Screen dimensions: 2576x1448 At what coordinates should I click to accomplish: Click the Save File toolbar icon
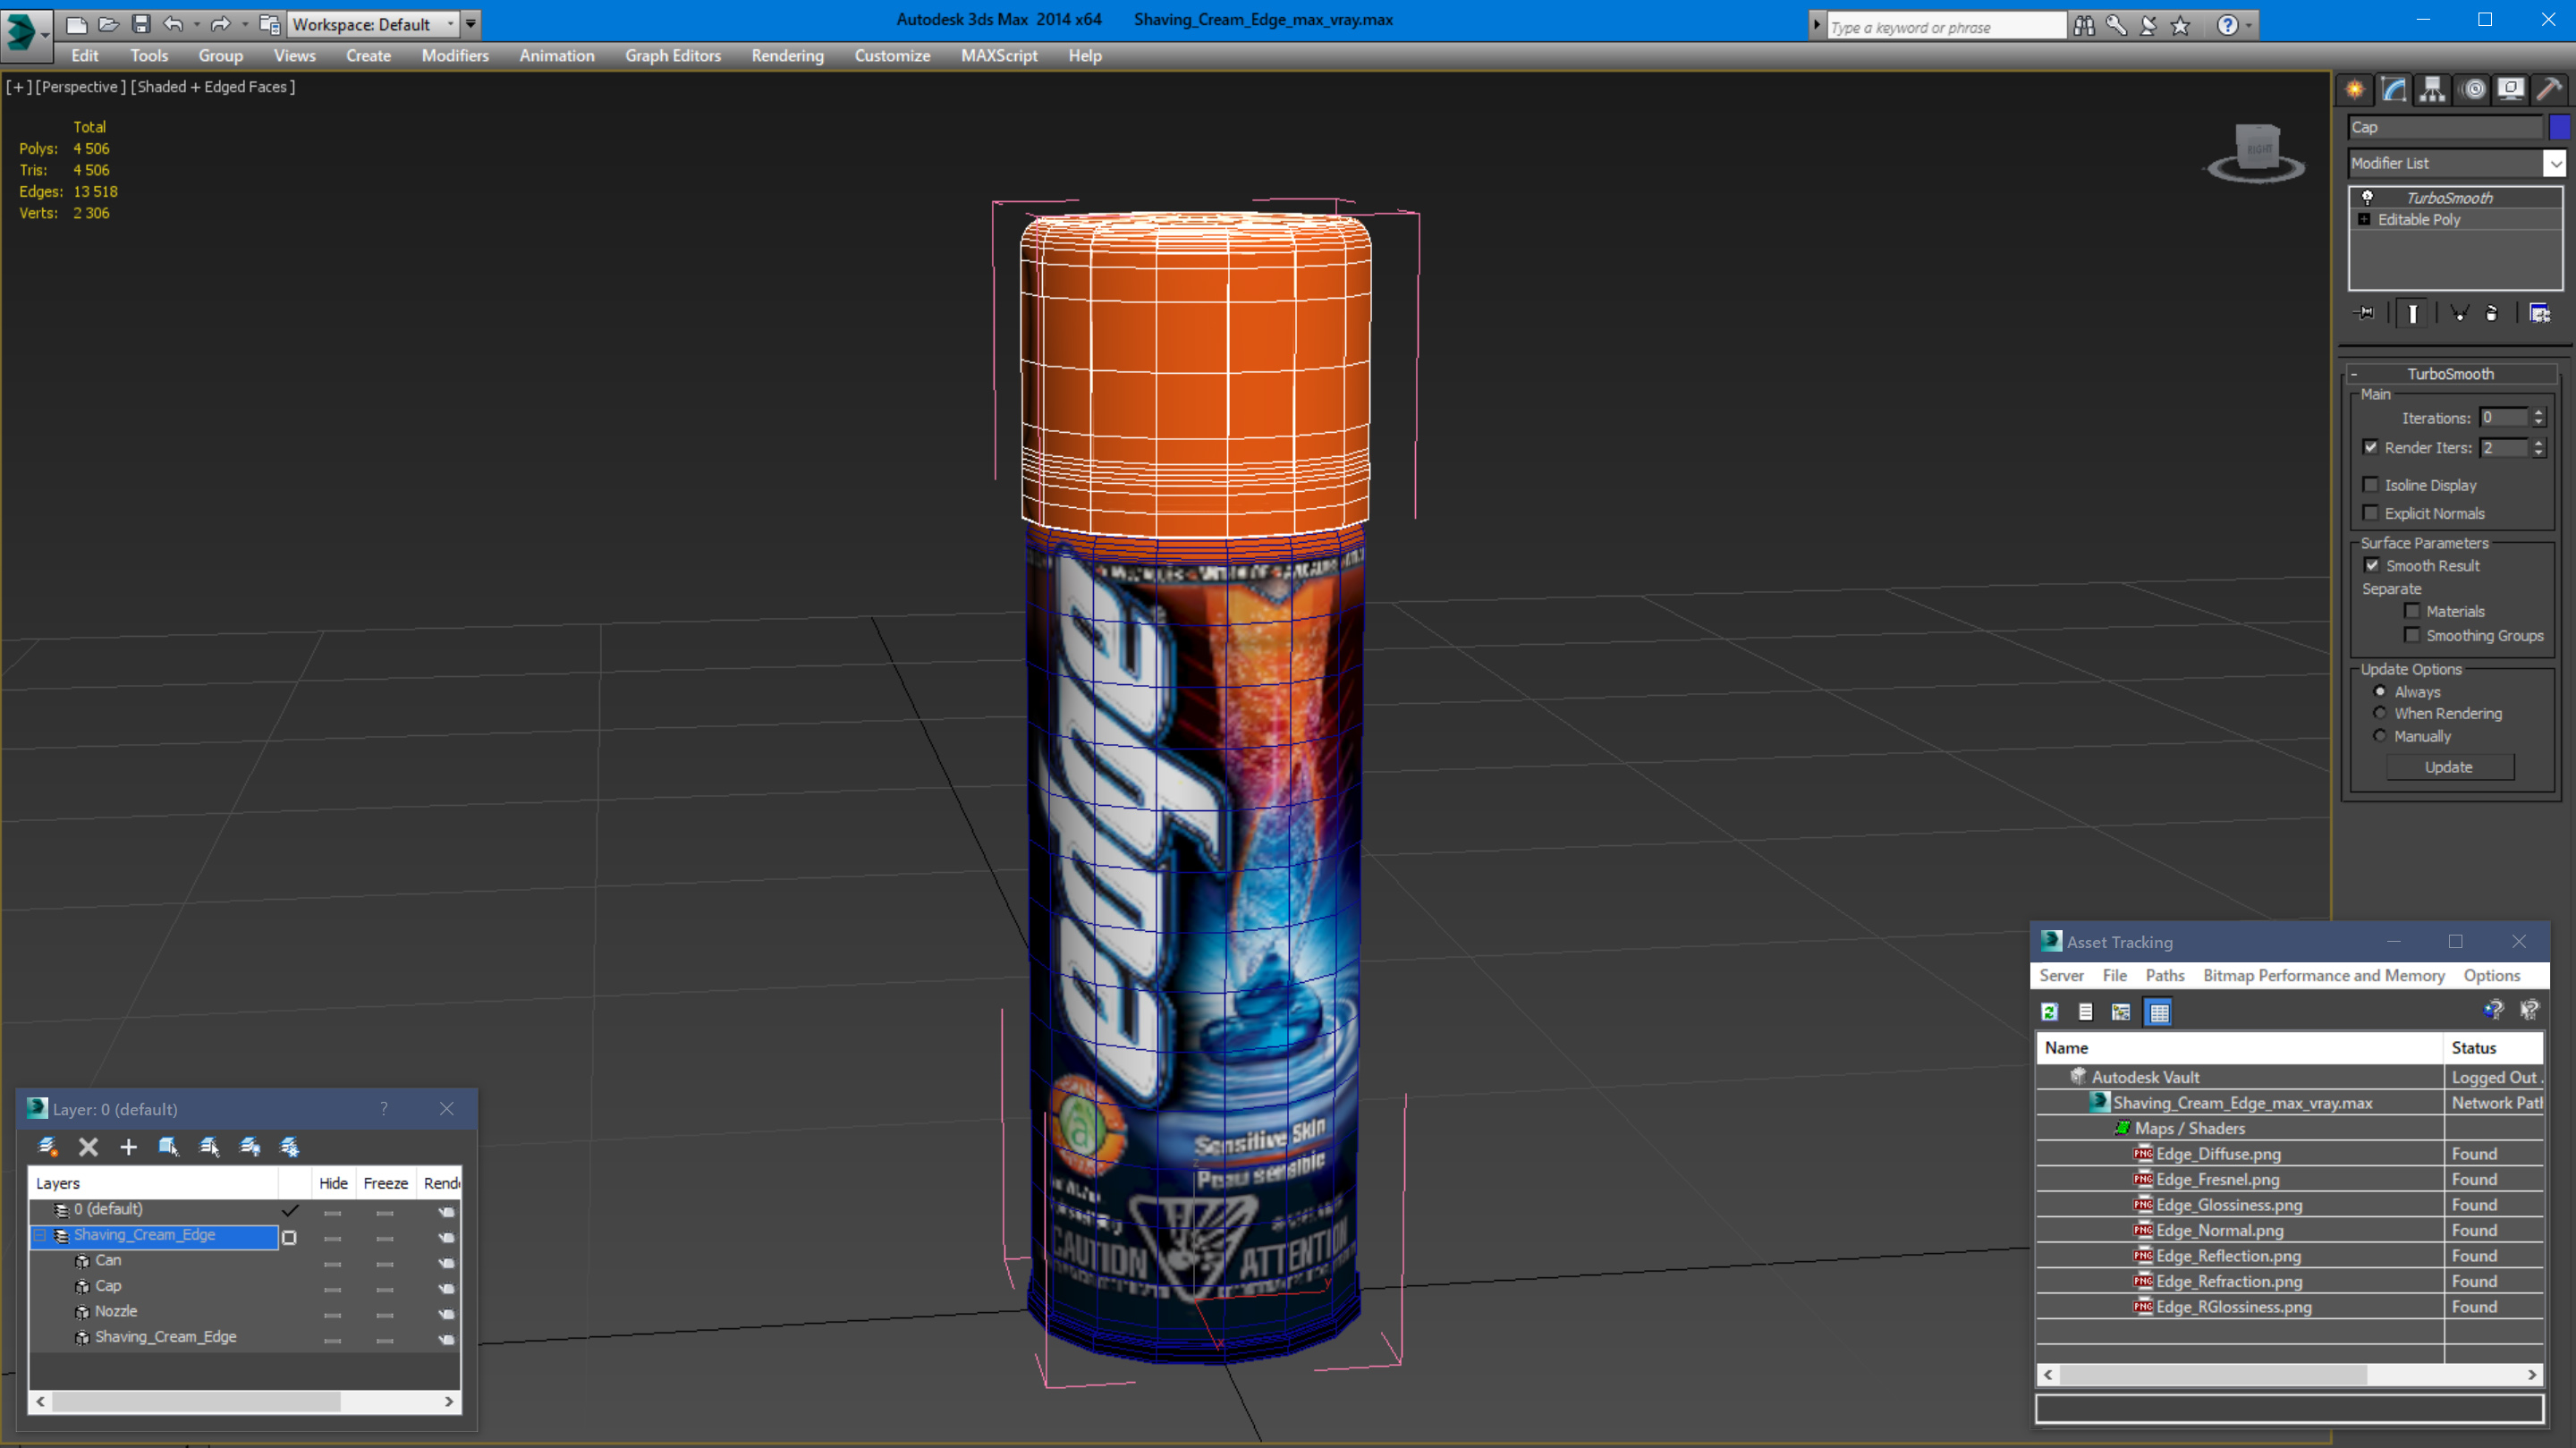[x=141, y=24]
